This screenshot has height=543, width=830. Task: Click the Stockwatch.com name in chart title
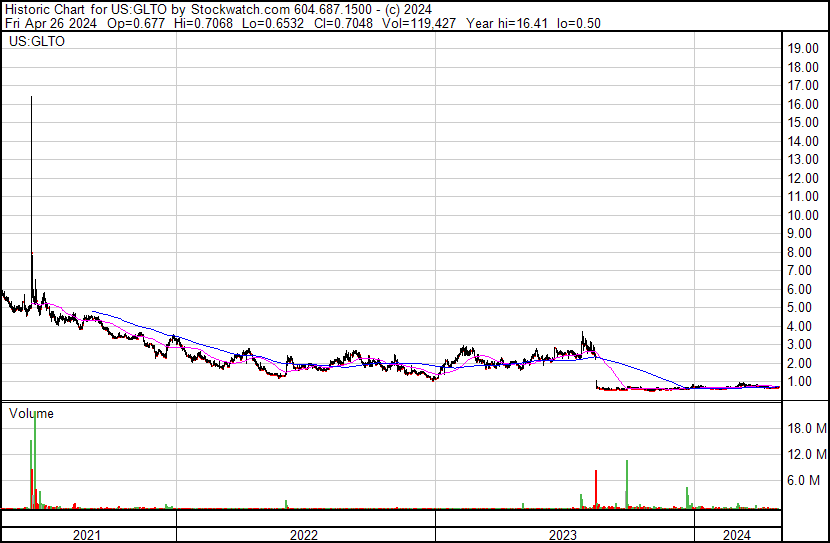click(x=240, y=10)
